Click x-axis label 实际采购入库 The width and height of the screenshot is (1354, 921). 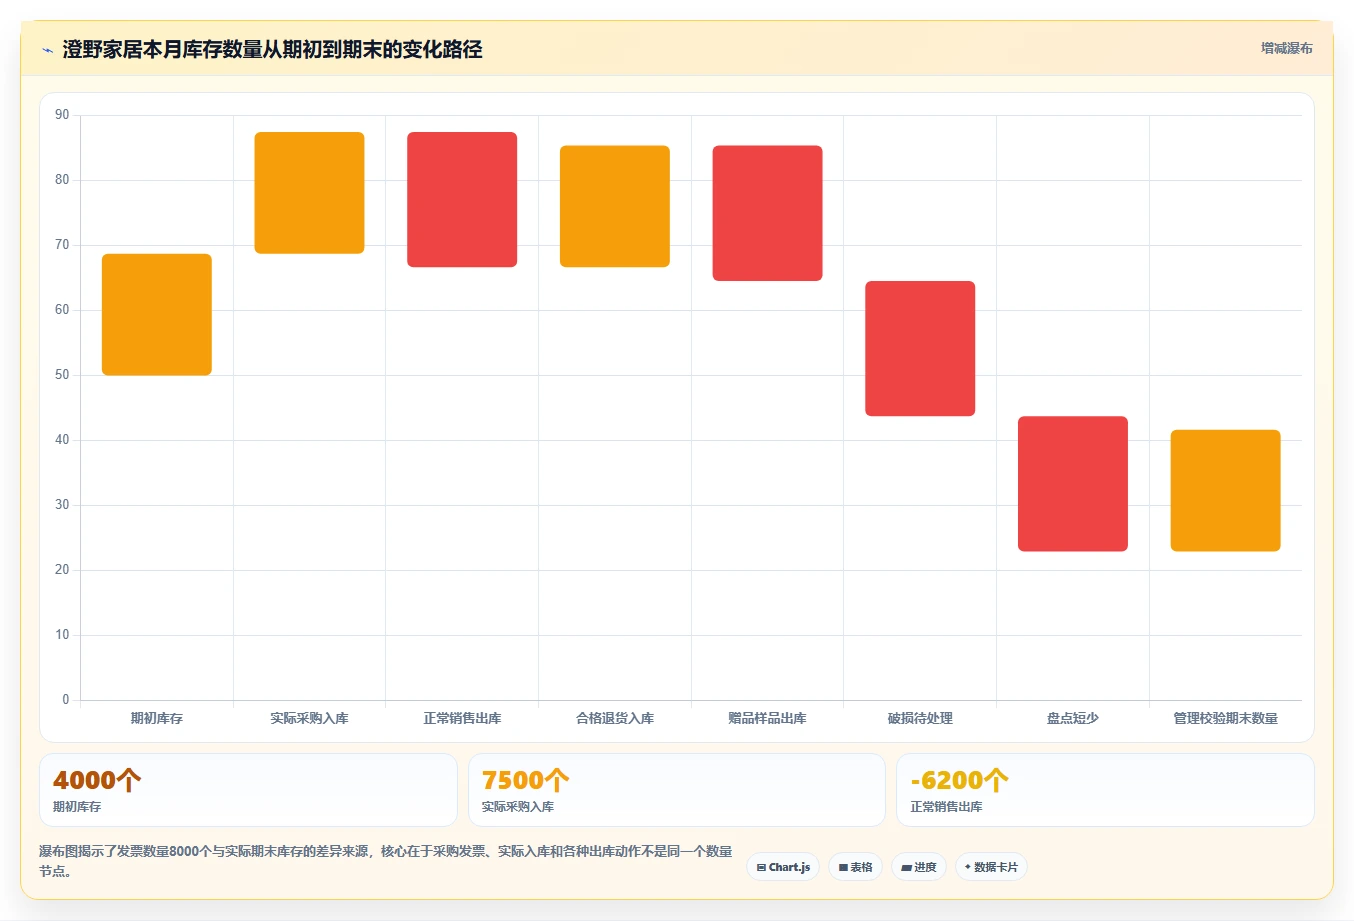(309, 718)
